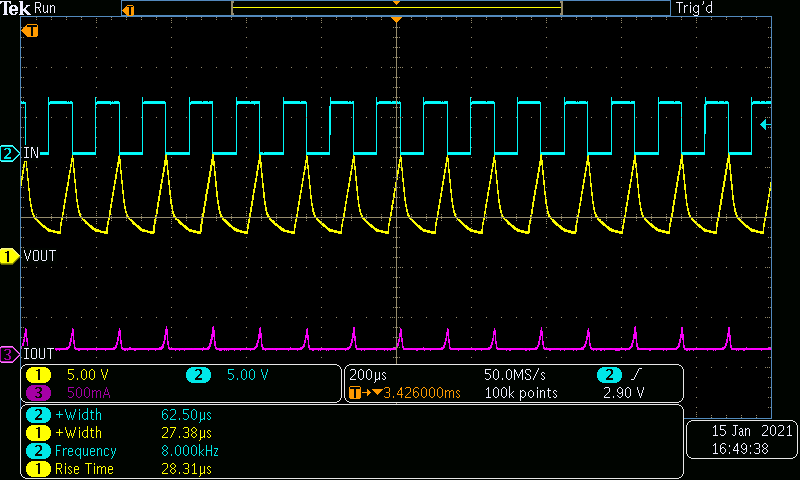
Task: Click the trigger T icon in the record view bar
Action: pos(127,9)
